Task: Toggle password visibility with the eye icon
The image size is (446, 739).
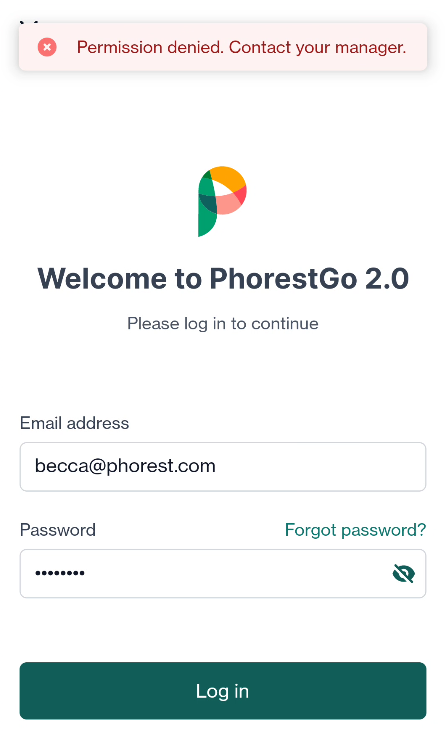Action: [x=404, y=574]
